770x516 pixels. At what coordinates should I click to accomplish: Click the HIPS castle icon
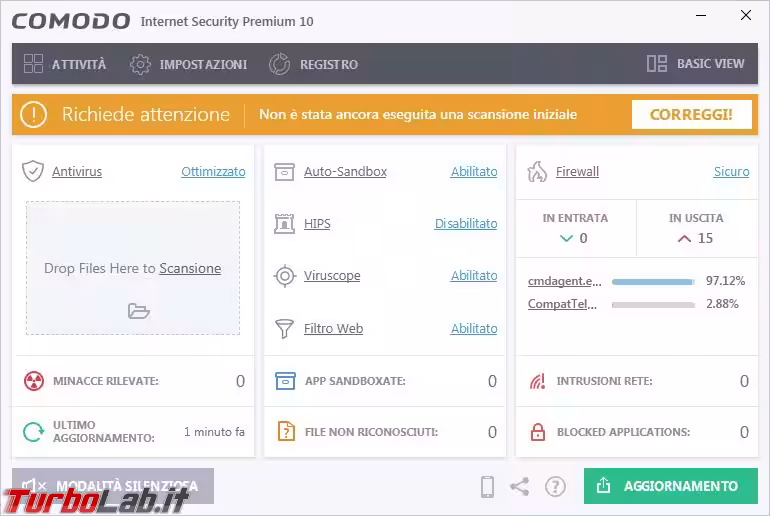click(284, 224)
